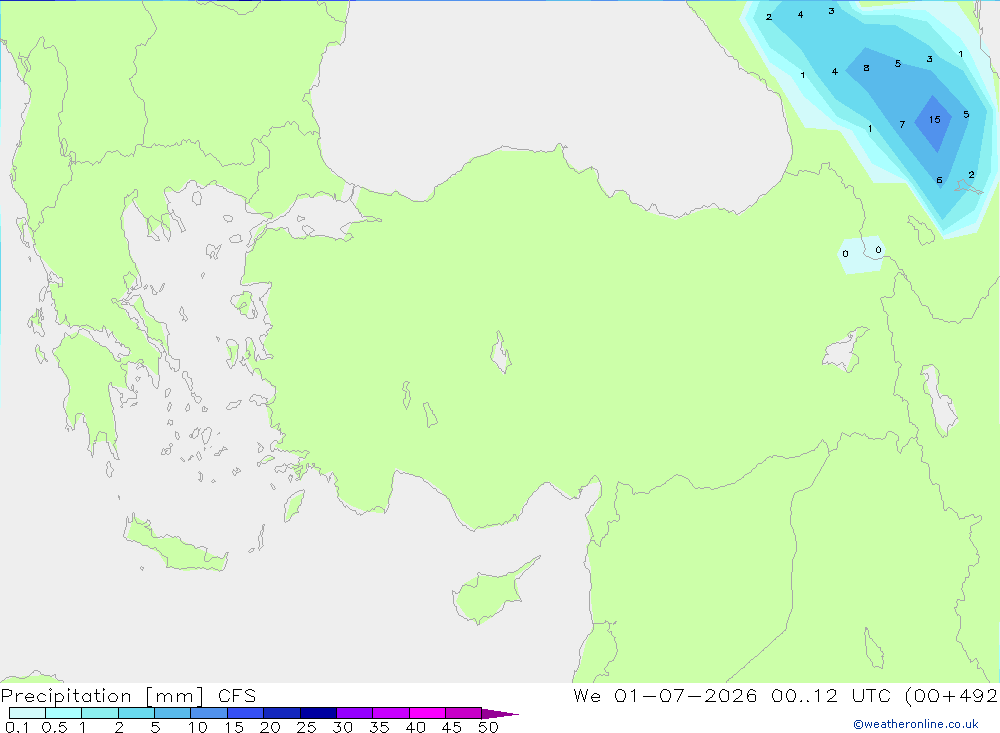Click the 25–30 mm navy legend swatch
The height and width of the screenshot is (733, 1000).
[318, 713]
